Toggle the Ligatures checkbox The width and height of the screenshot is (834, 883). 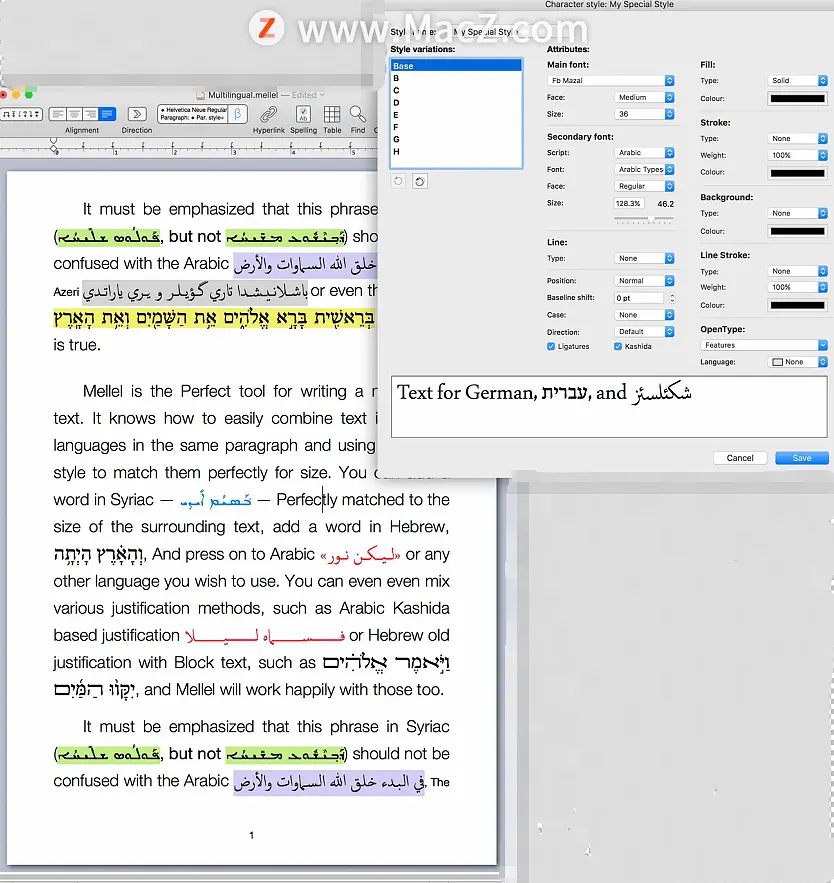pos(551,346)
